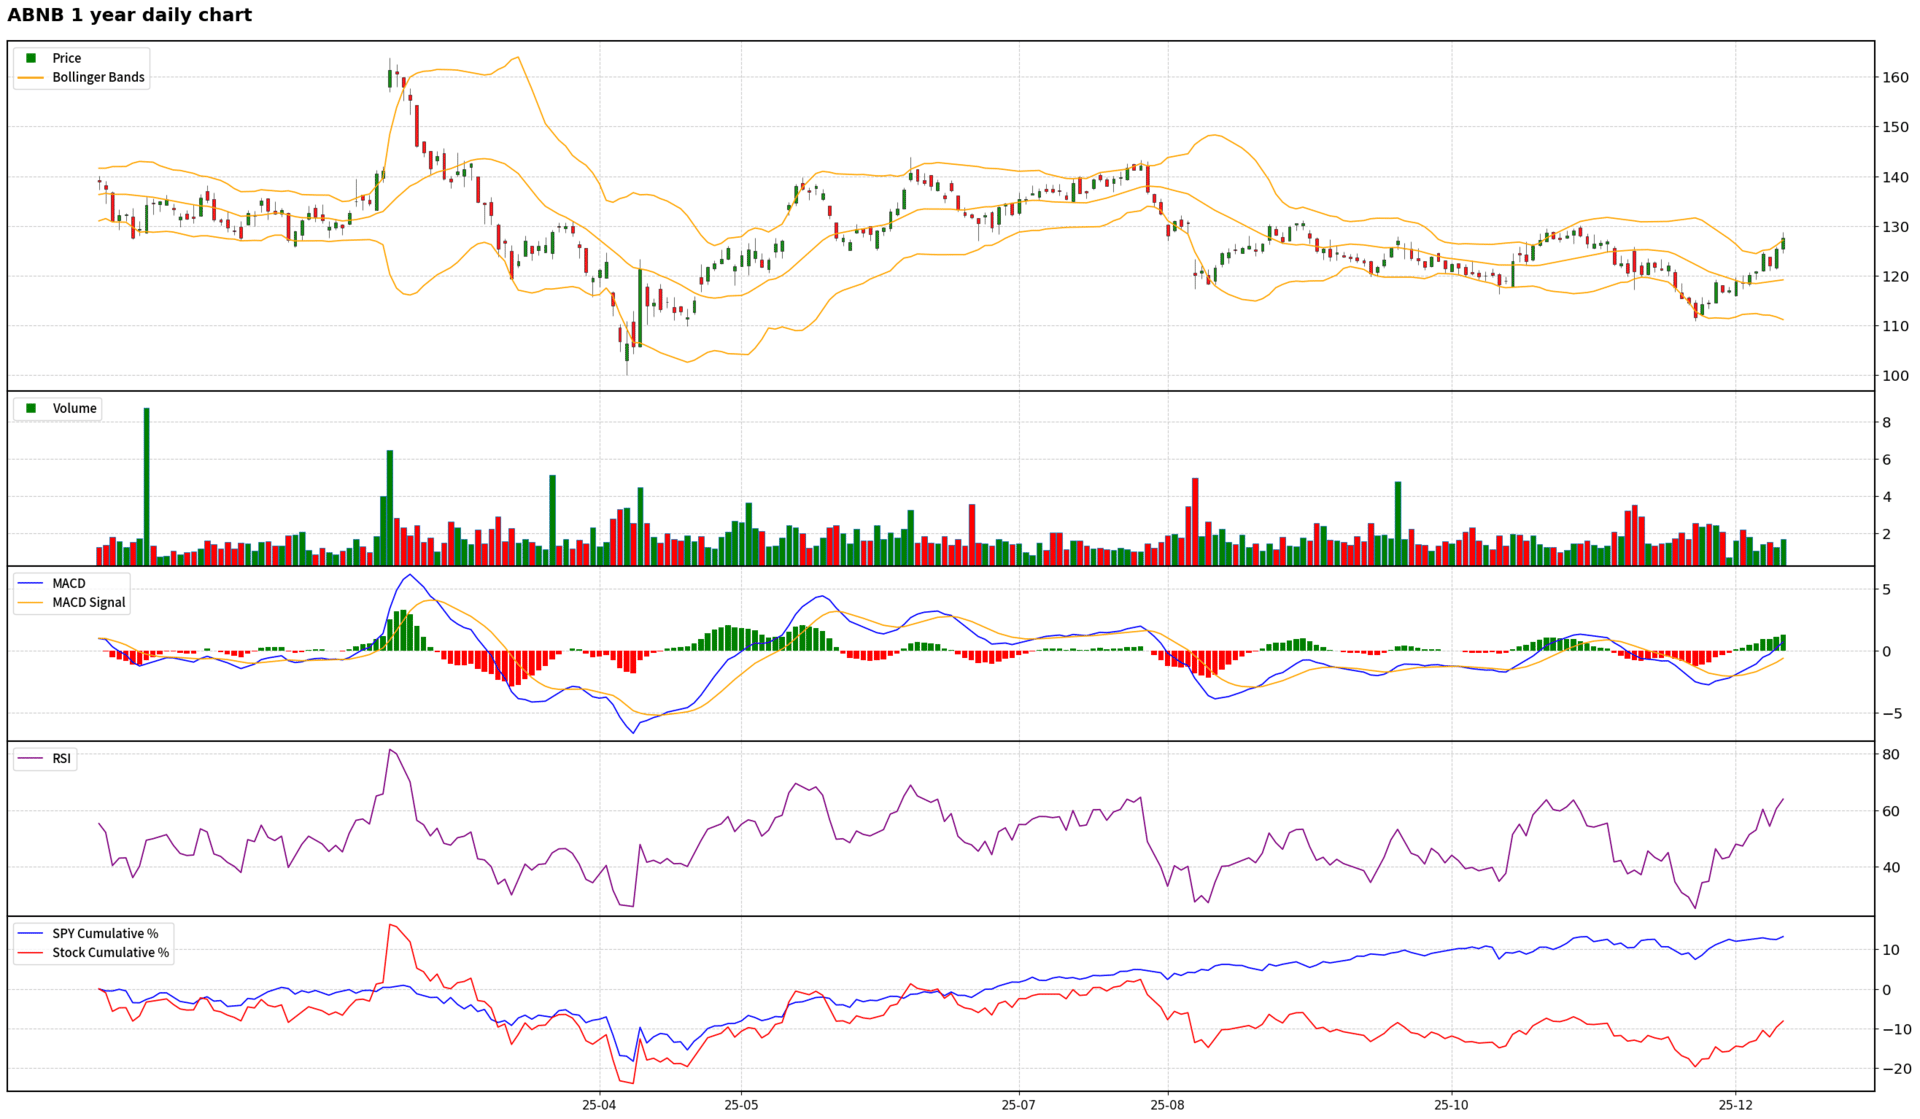Click the 25-04 date axis label

(x=599, y=1105)
